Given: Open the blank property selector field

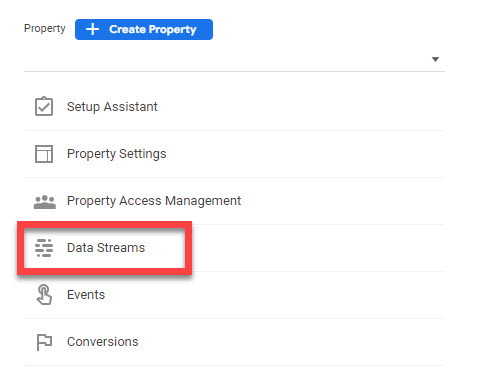Looking at the screenshot, I should click(x=234, y=59).
